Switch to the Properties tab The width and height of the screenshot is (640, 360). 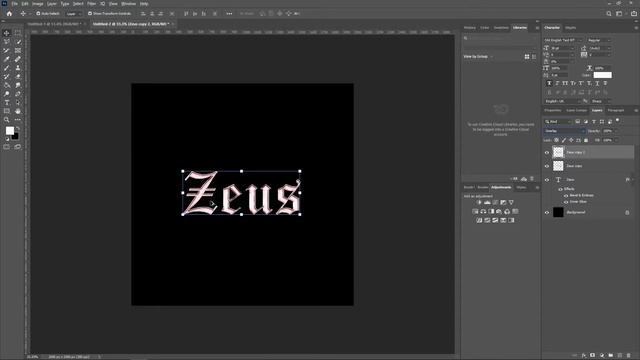553,110
